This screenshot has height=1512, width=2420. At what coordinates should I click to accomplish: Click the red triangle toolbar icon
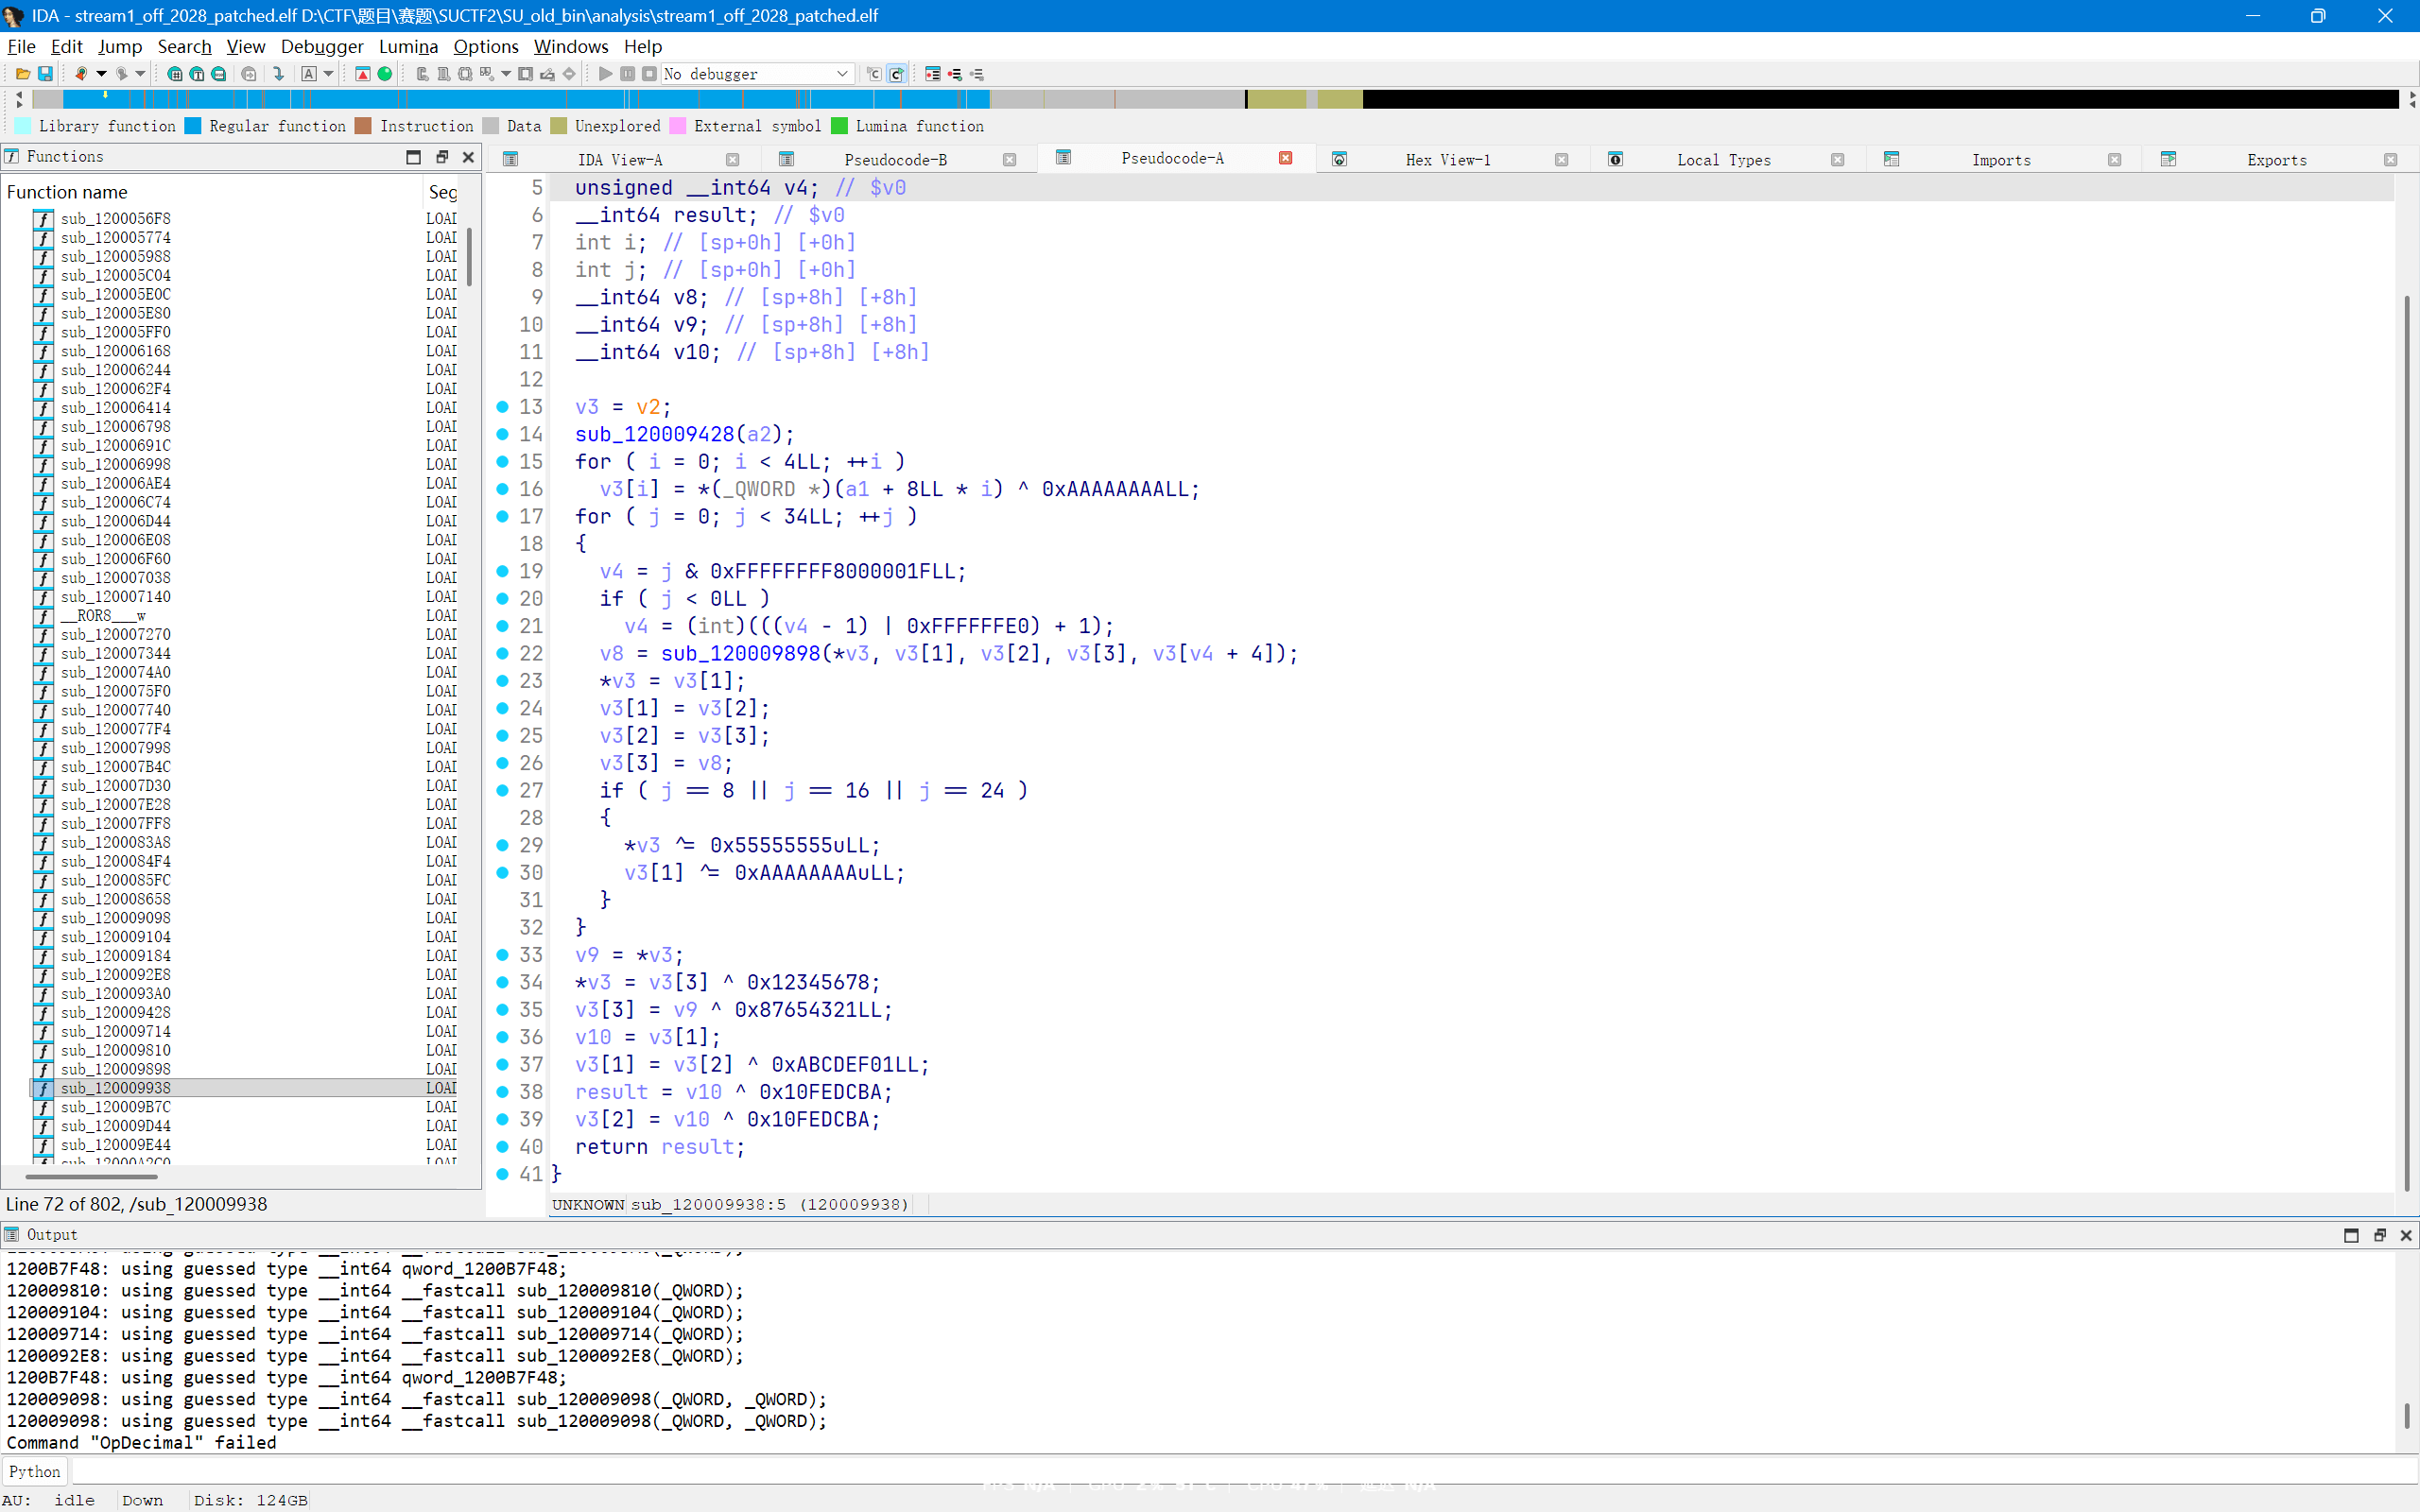(x=363, y=74)
